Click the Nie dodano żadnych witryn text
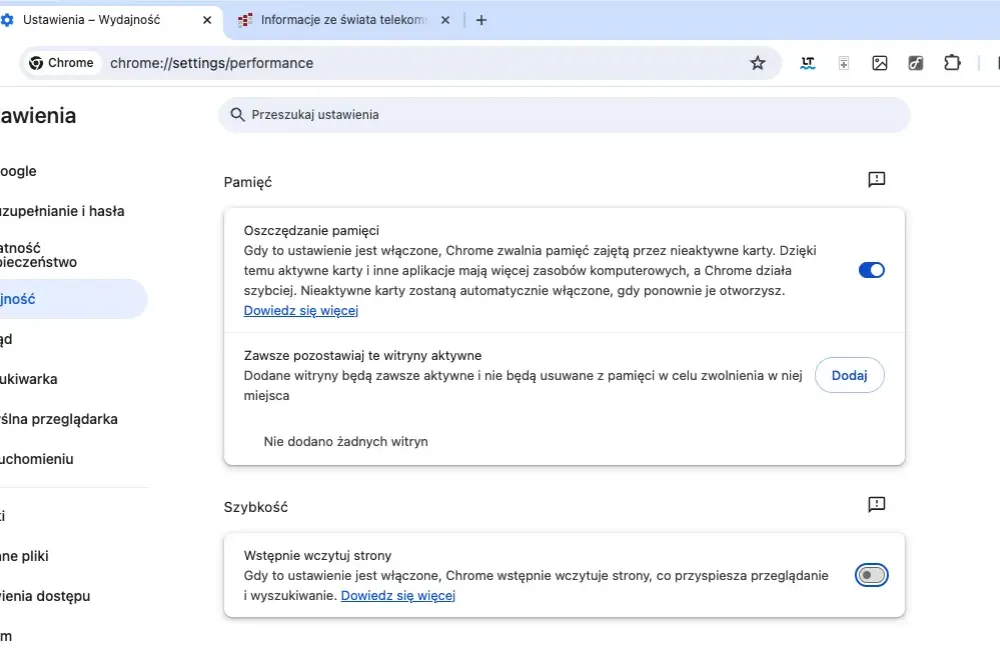 346,441
